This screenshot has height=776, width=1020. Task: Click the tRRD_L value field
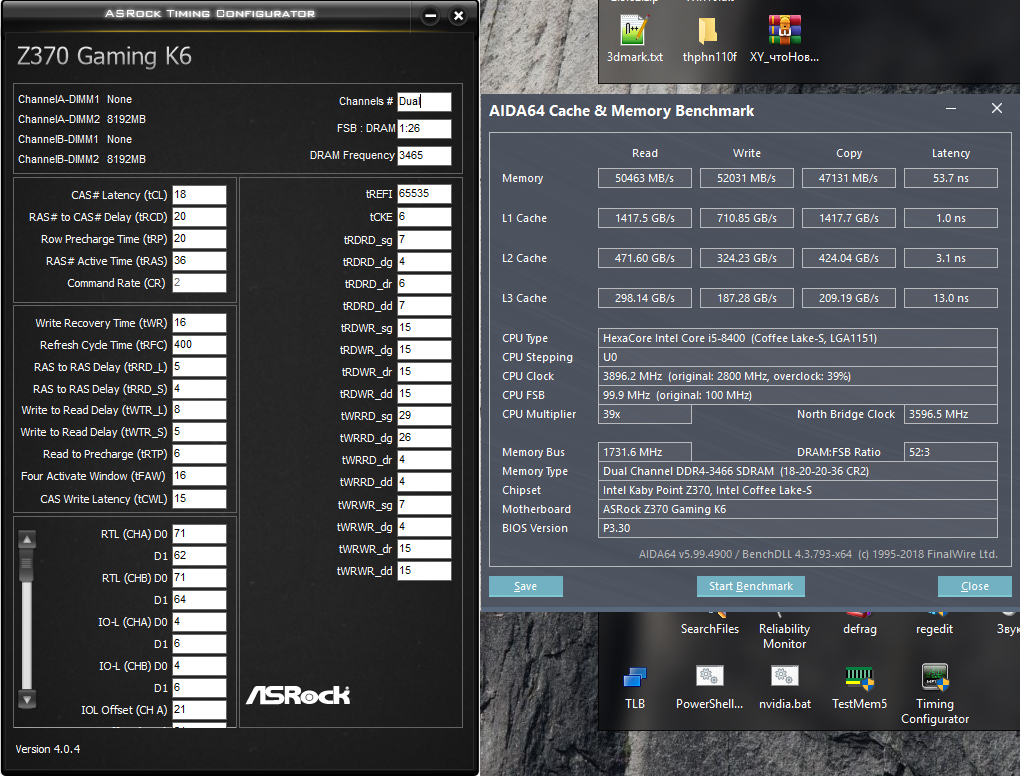coord(199,367)
